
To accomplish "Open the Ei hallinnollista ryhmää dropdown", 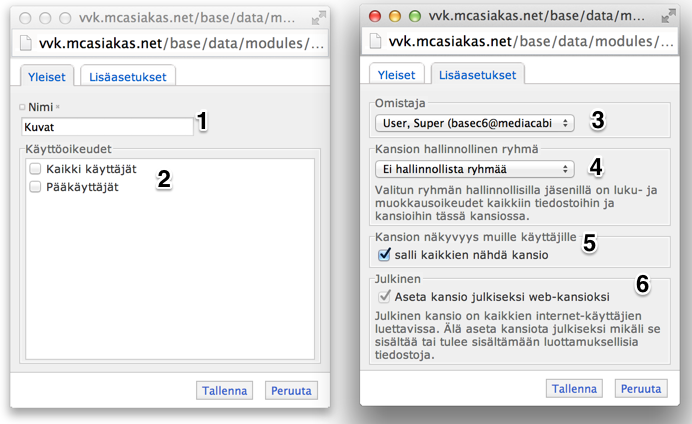I will tap(474, 169).
